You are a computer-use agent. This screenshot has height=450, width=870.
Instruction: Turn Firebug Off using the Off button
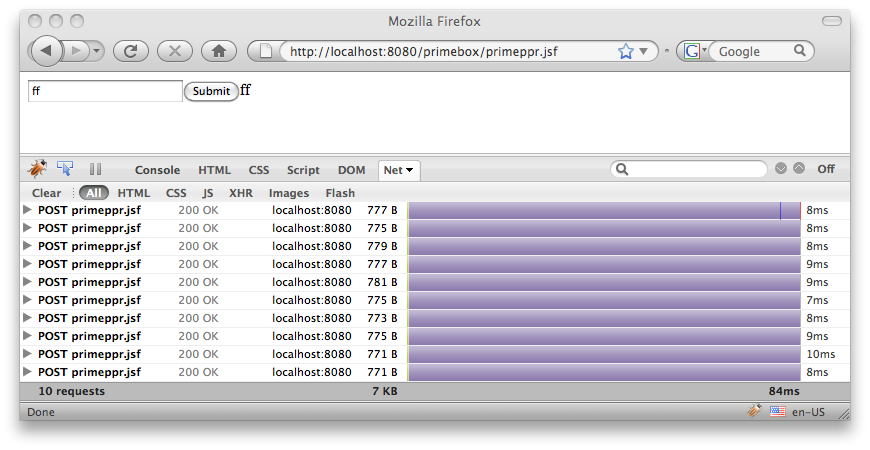825,169
